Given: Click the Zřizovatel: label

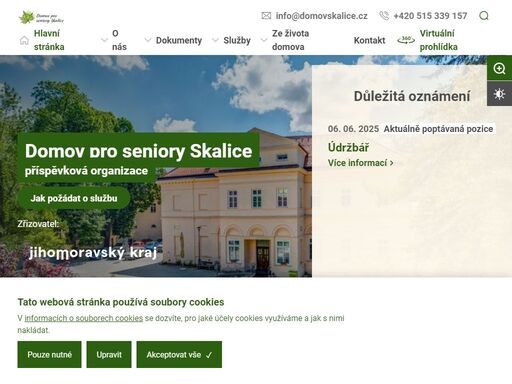Looking at the screenshot, I should 38,224.
